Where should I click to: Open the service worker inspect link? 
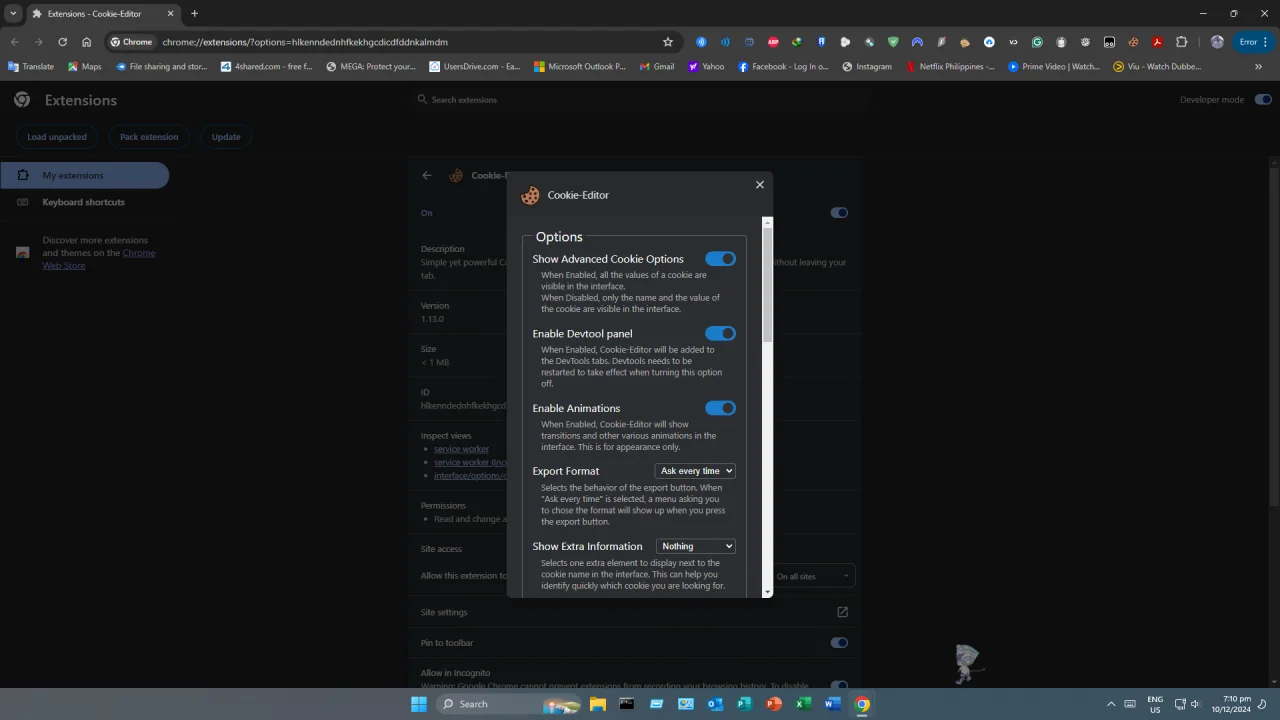pyautogui.click(x=461, y=449)
